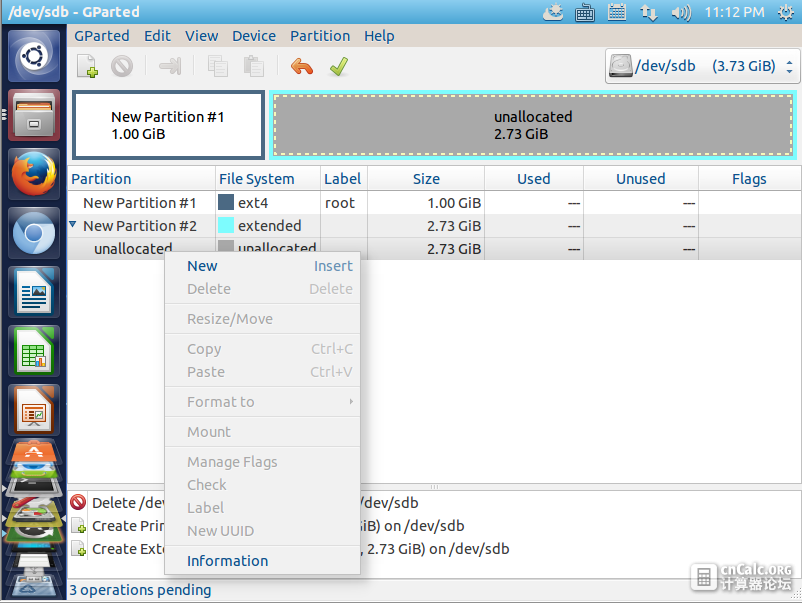Click the Copy partition toolbar icon

218,66
